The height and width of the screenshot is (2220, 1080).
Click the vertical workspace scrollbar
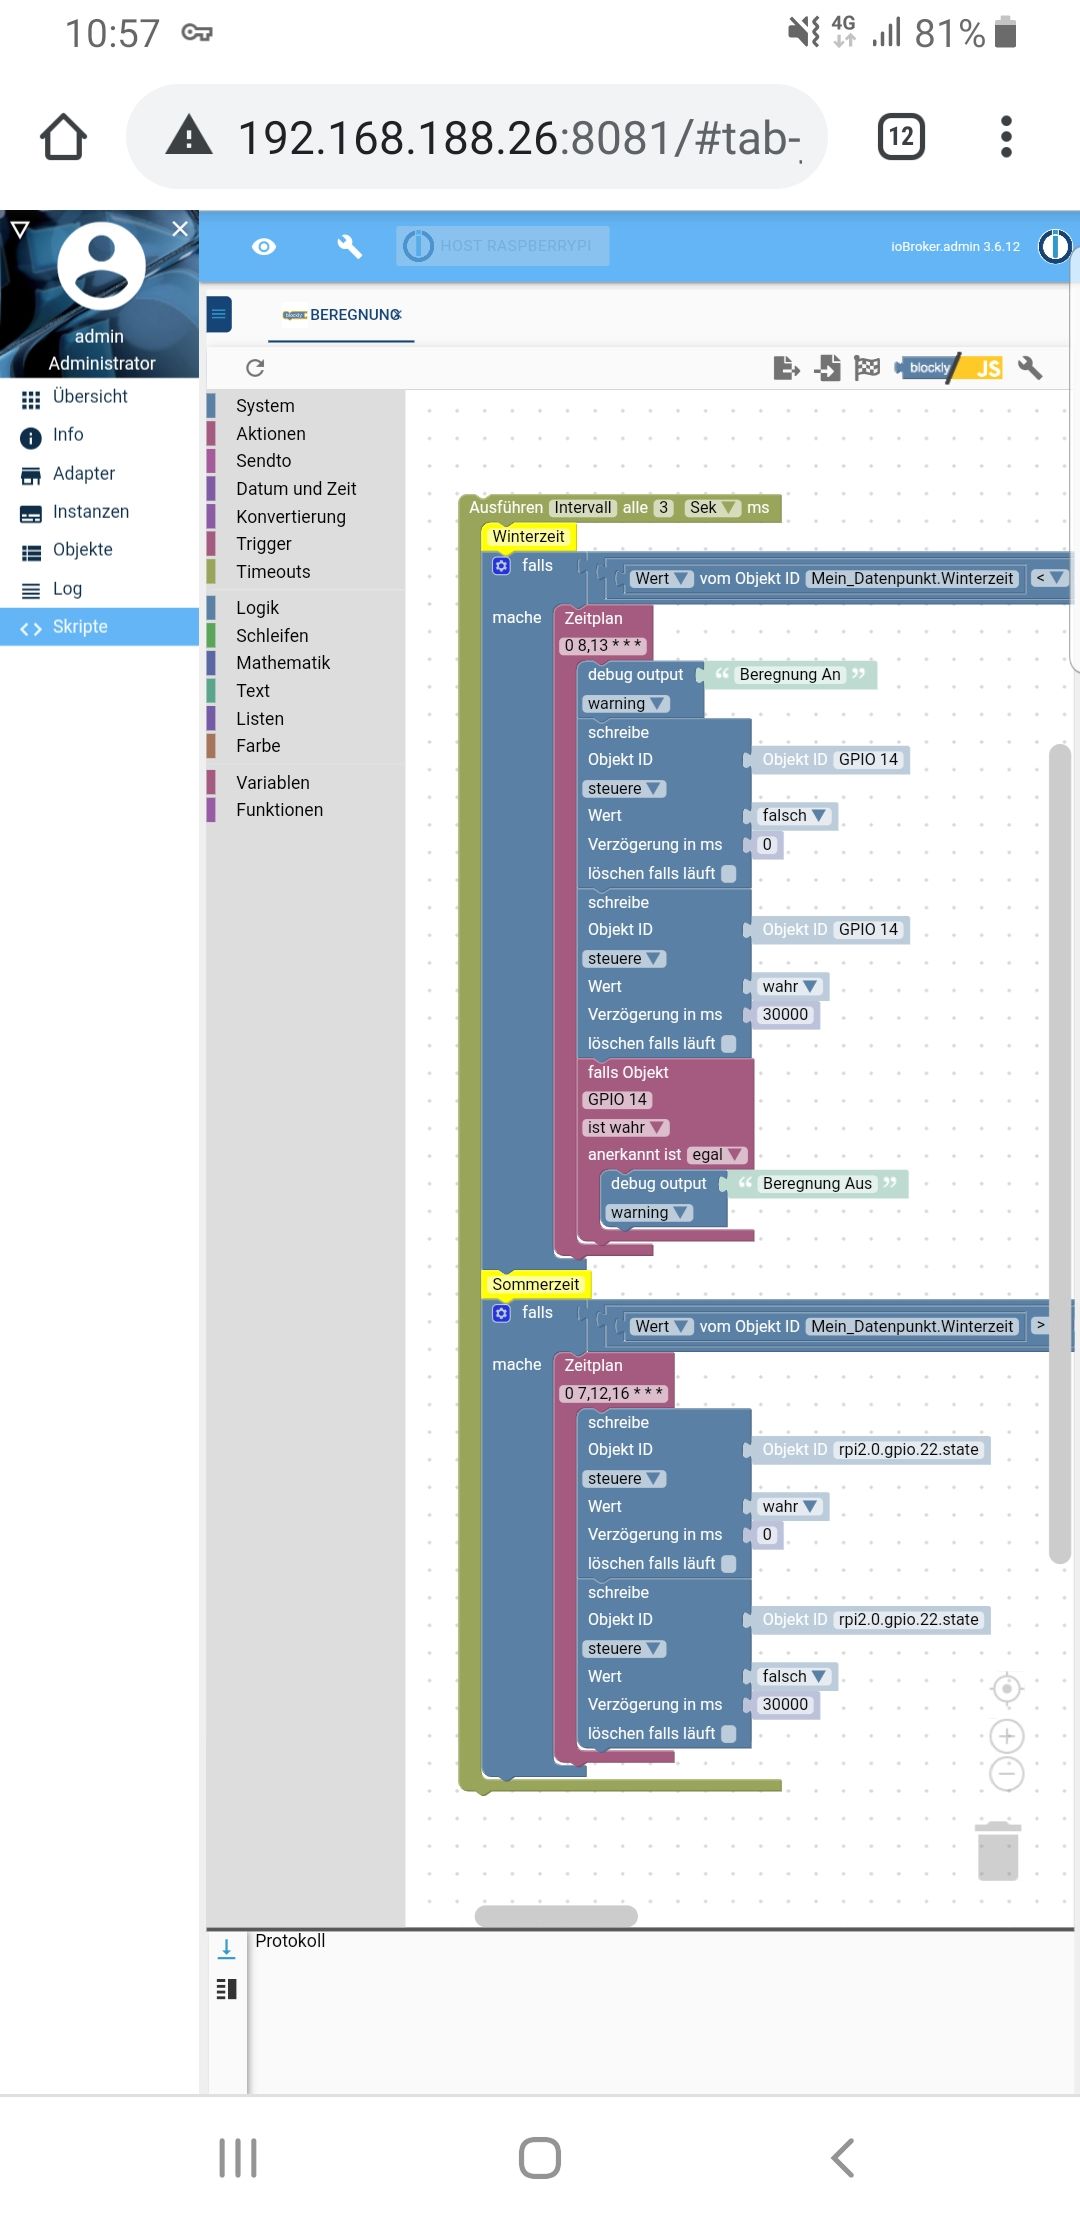pos(1060,1153)
